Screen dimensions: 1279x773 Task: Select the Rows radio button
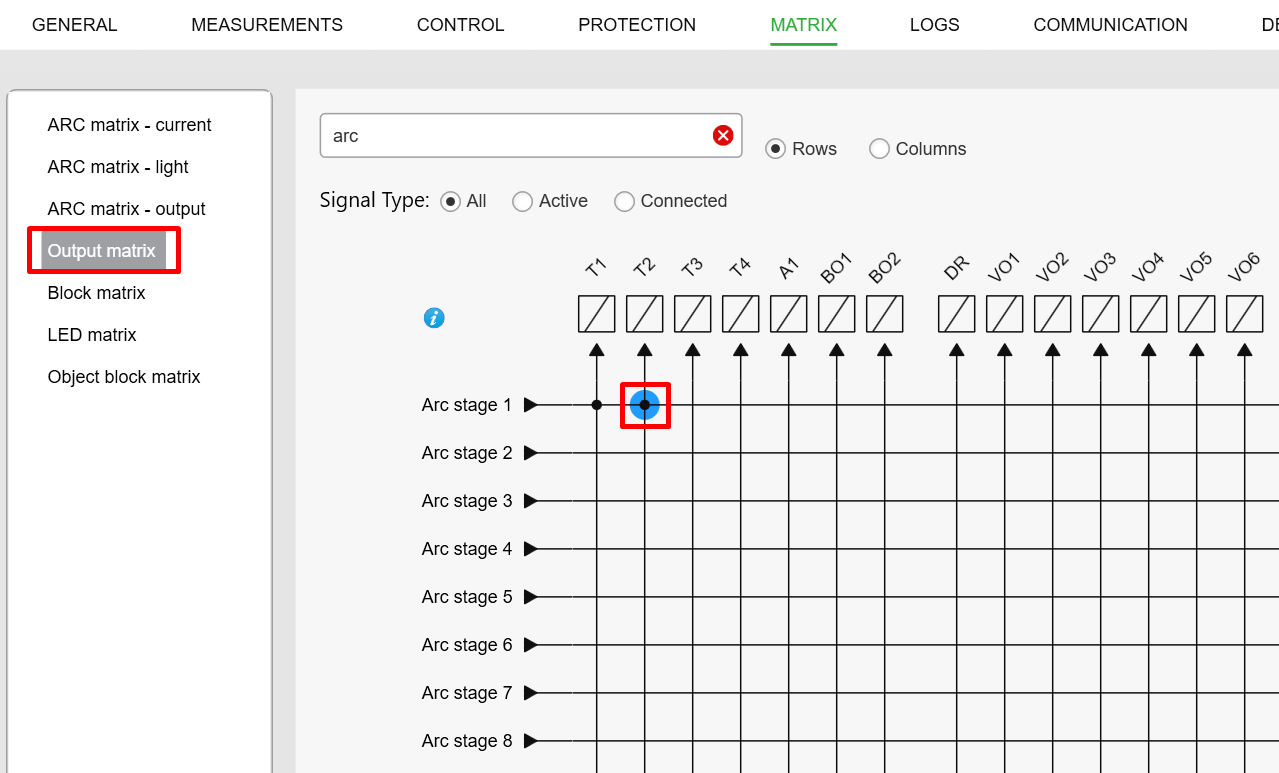pos(775,149)
